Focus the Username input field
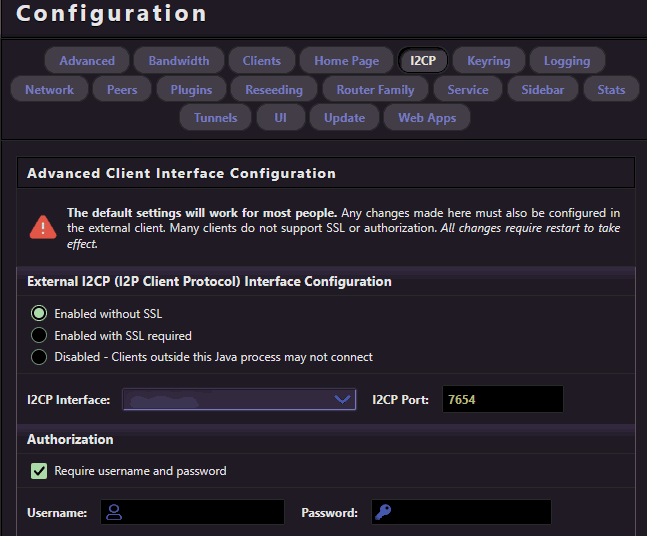 (192, 512)
